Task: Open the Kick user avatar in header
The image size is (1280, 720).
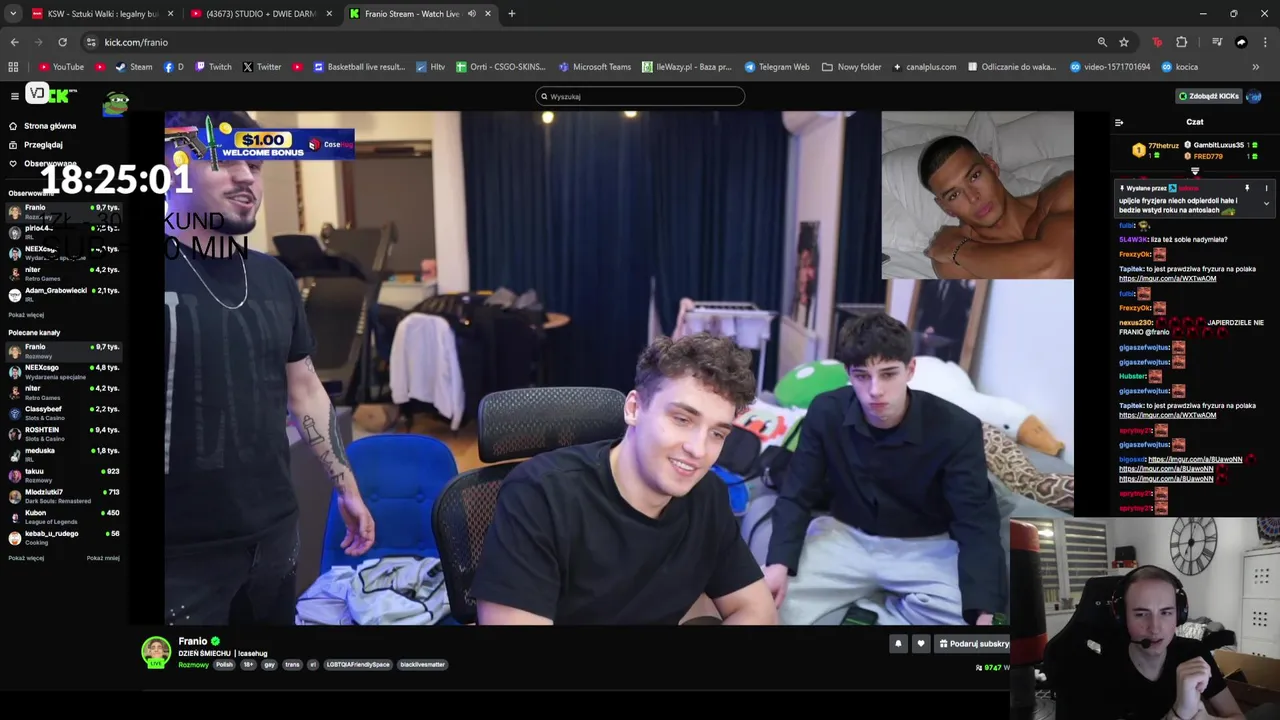Action: pos(1254,96)
